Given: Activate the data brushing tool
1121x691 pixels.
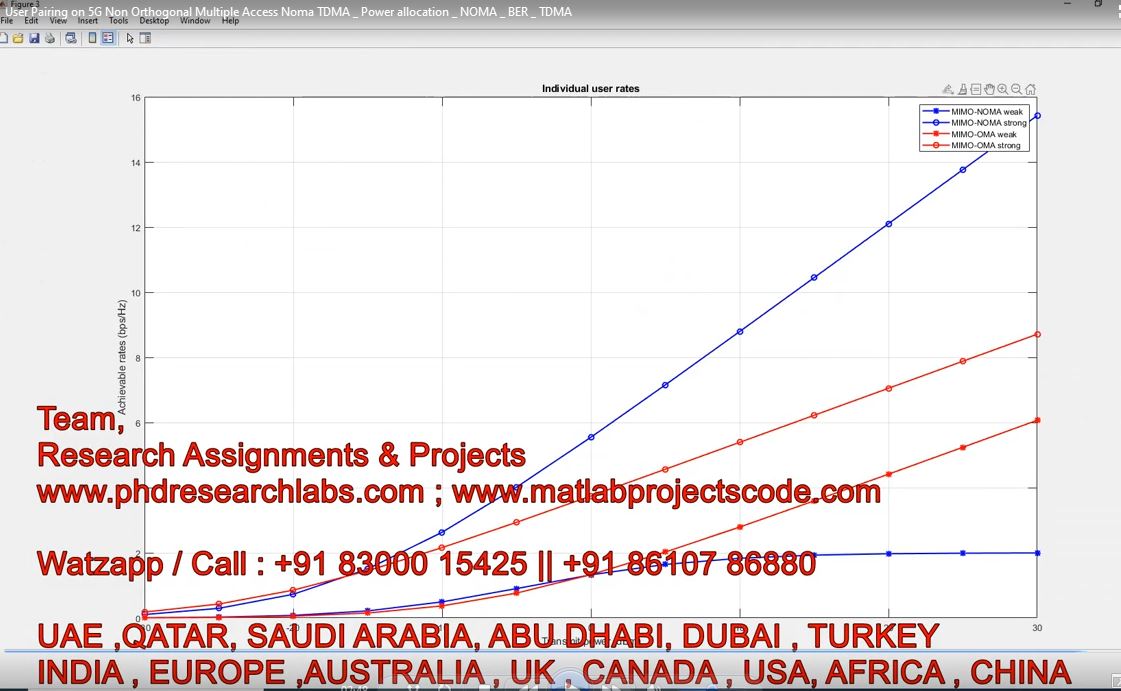Looking at the screenshot, I should click(962, 89).
